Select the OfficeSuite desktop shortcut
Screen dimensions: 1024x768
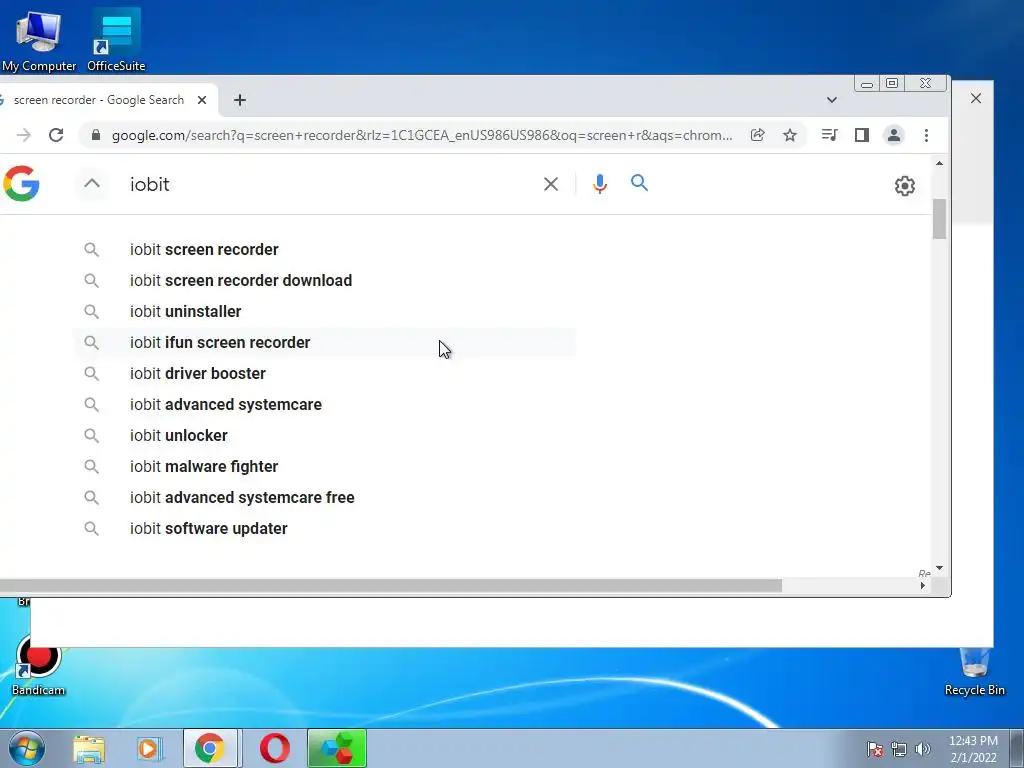(x=116, y=40)
